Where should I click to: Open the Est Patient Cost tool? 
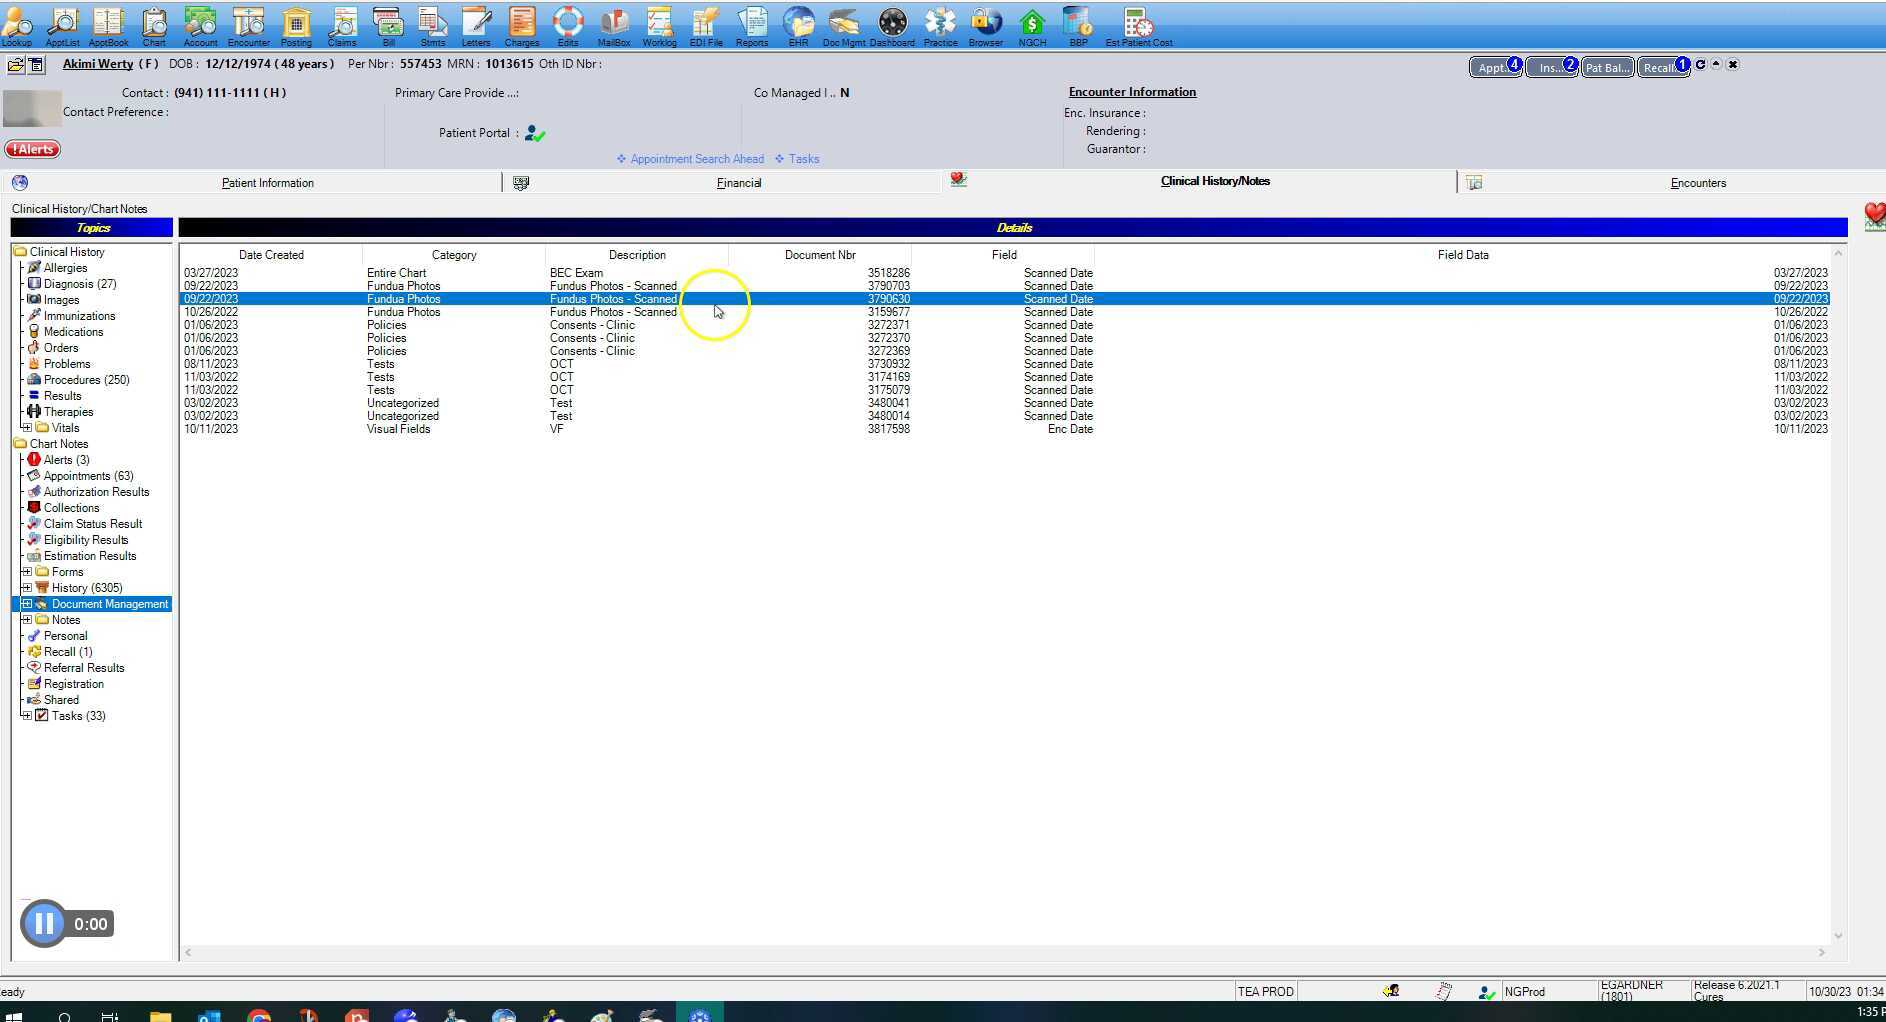click(x=1138, y=25)
